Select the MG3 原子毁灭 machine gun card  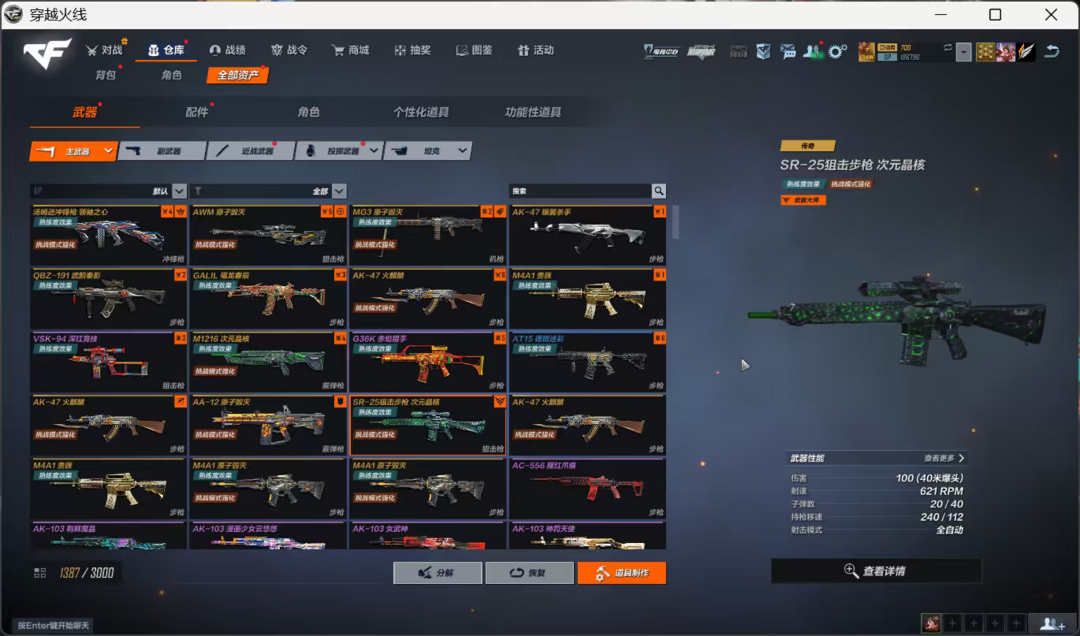[x=428, y=235]
